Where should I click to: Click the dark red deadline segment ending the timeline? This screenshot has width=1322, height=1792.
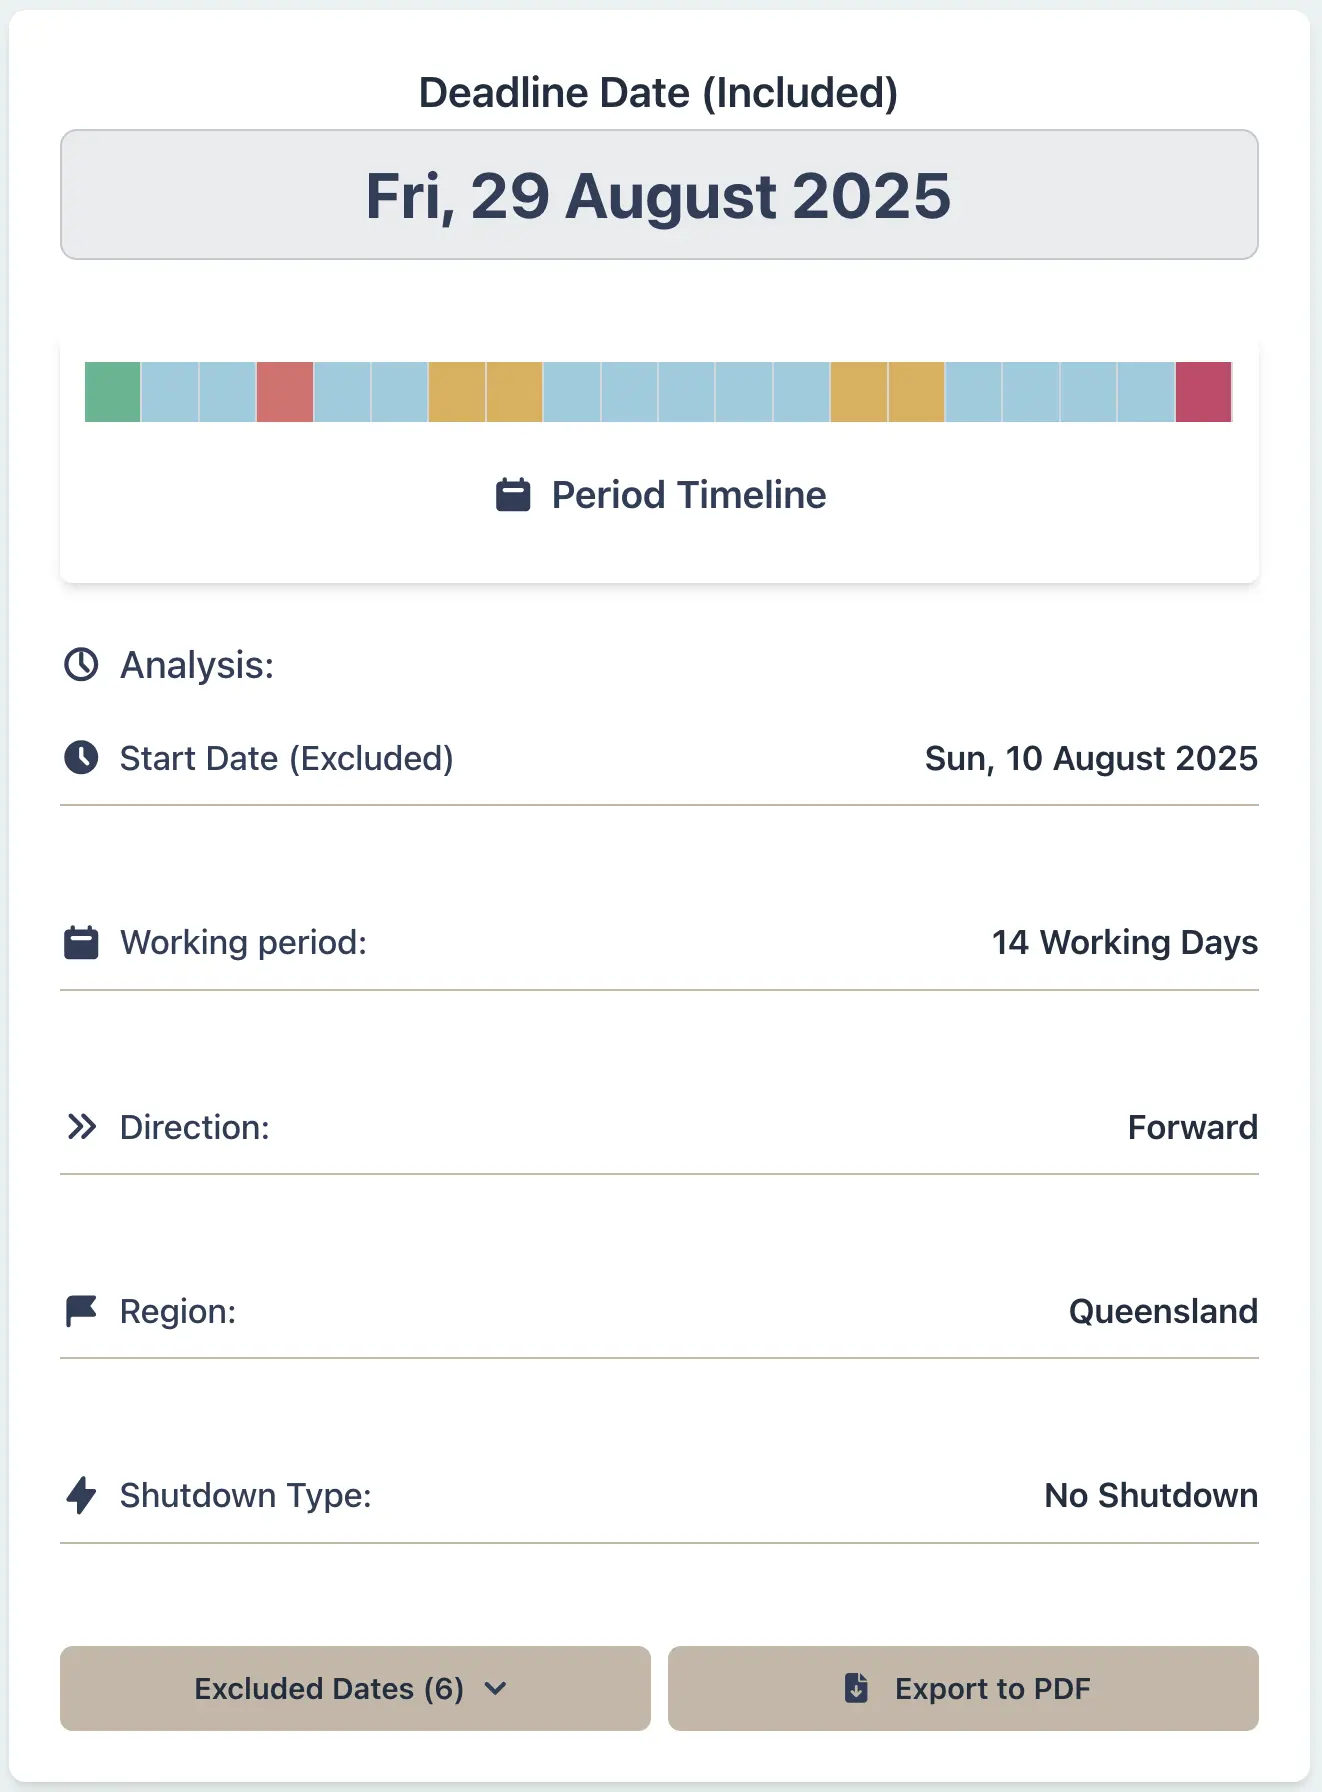1203,392
